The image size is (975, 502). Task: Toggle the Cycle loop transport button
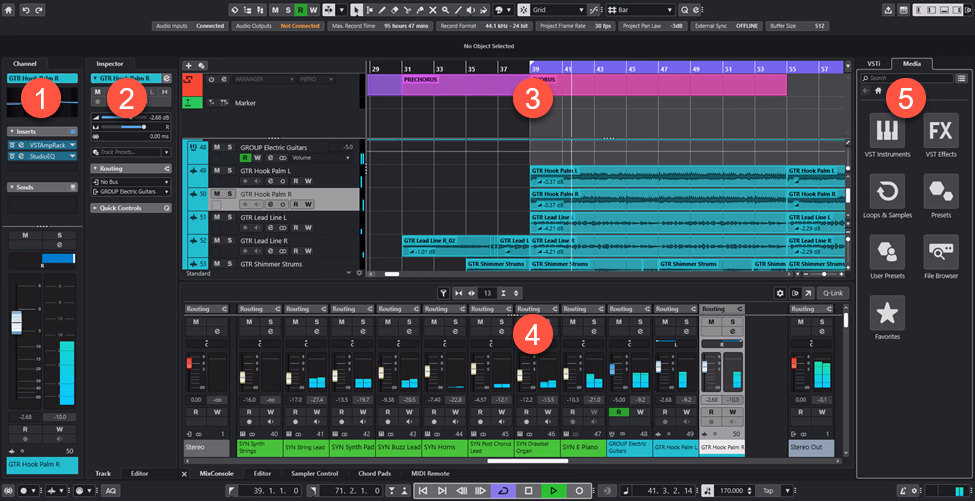click(503, 491)
